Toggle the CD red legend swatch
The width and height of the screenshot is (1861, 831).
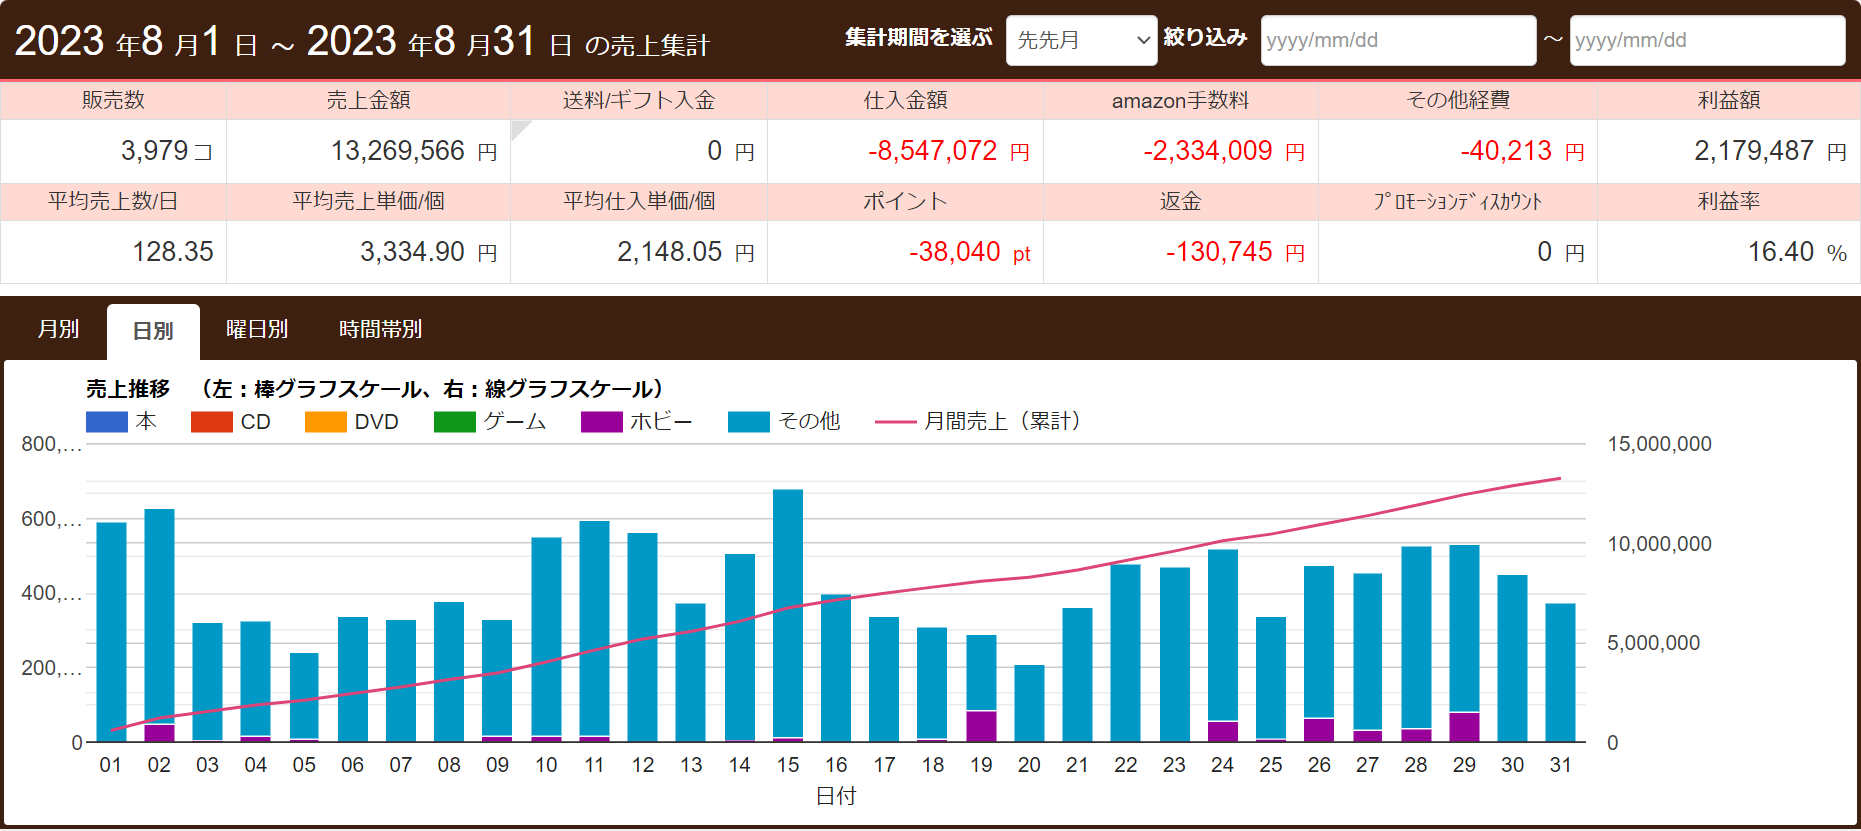click(x=211, y=422)
